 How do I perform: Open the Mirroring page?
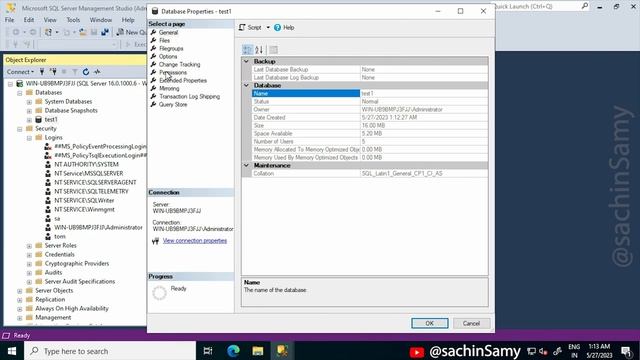click(169, 88)
